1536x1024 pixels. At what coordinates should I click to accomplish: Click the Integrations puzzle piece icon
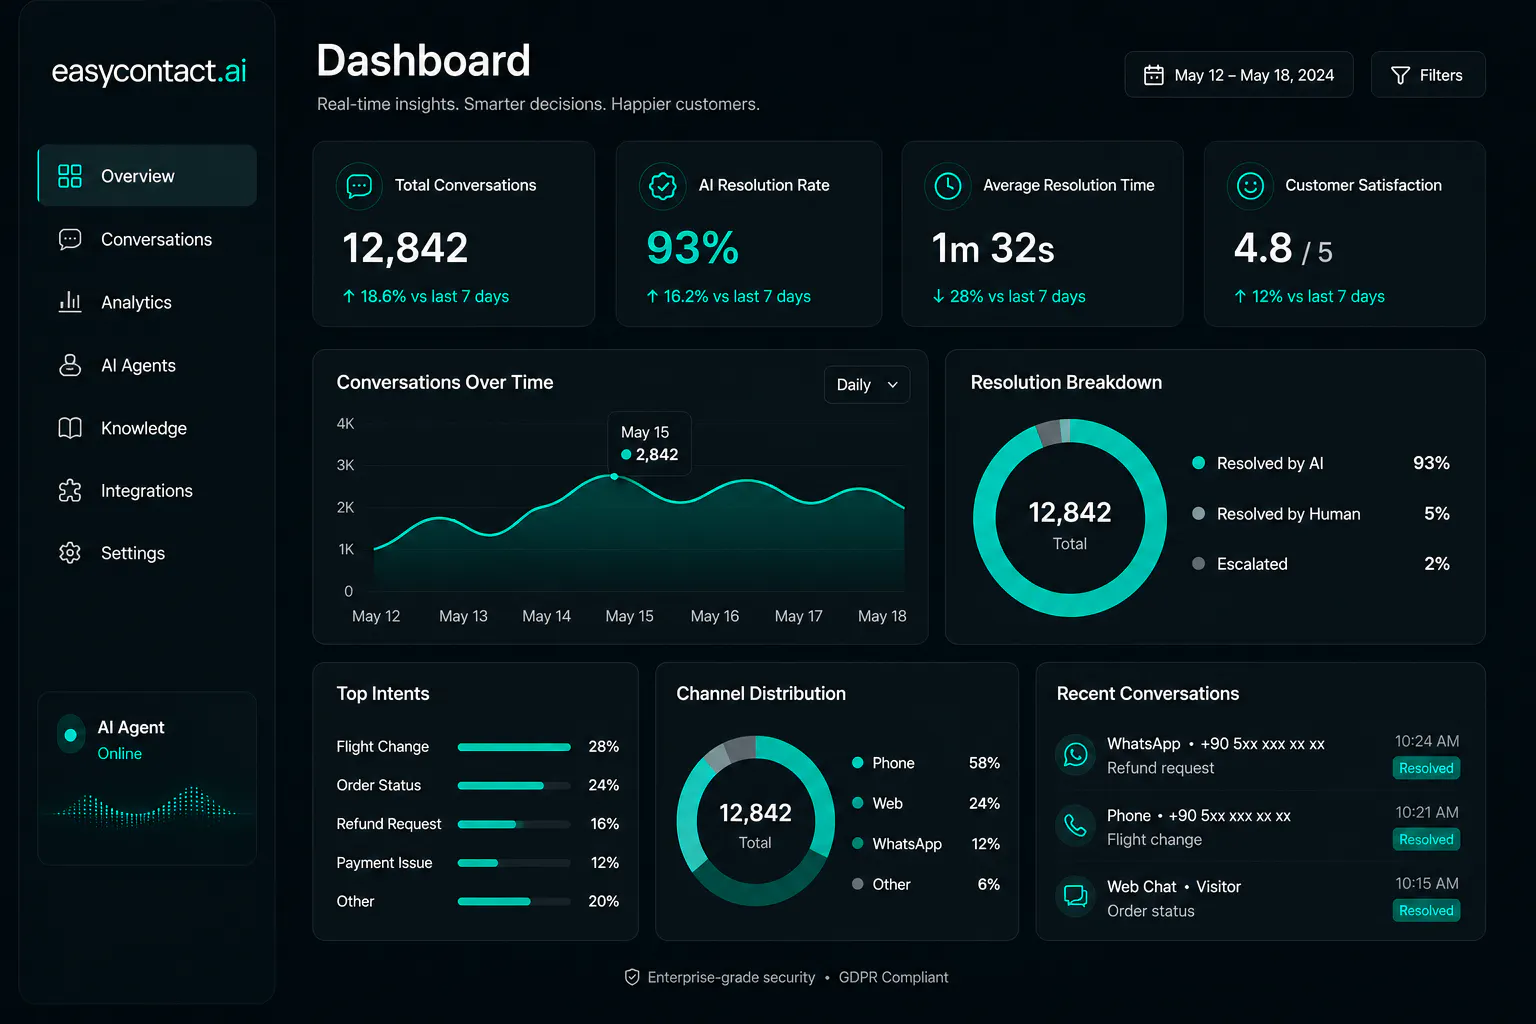[x=70, y=491]
